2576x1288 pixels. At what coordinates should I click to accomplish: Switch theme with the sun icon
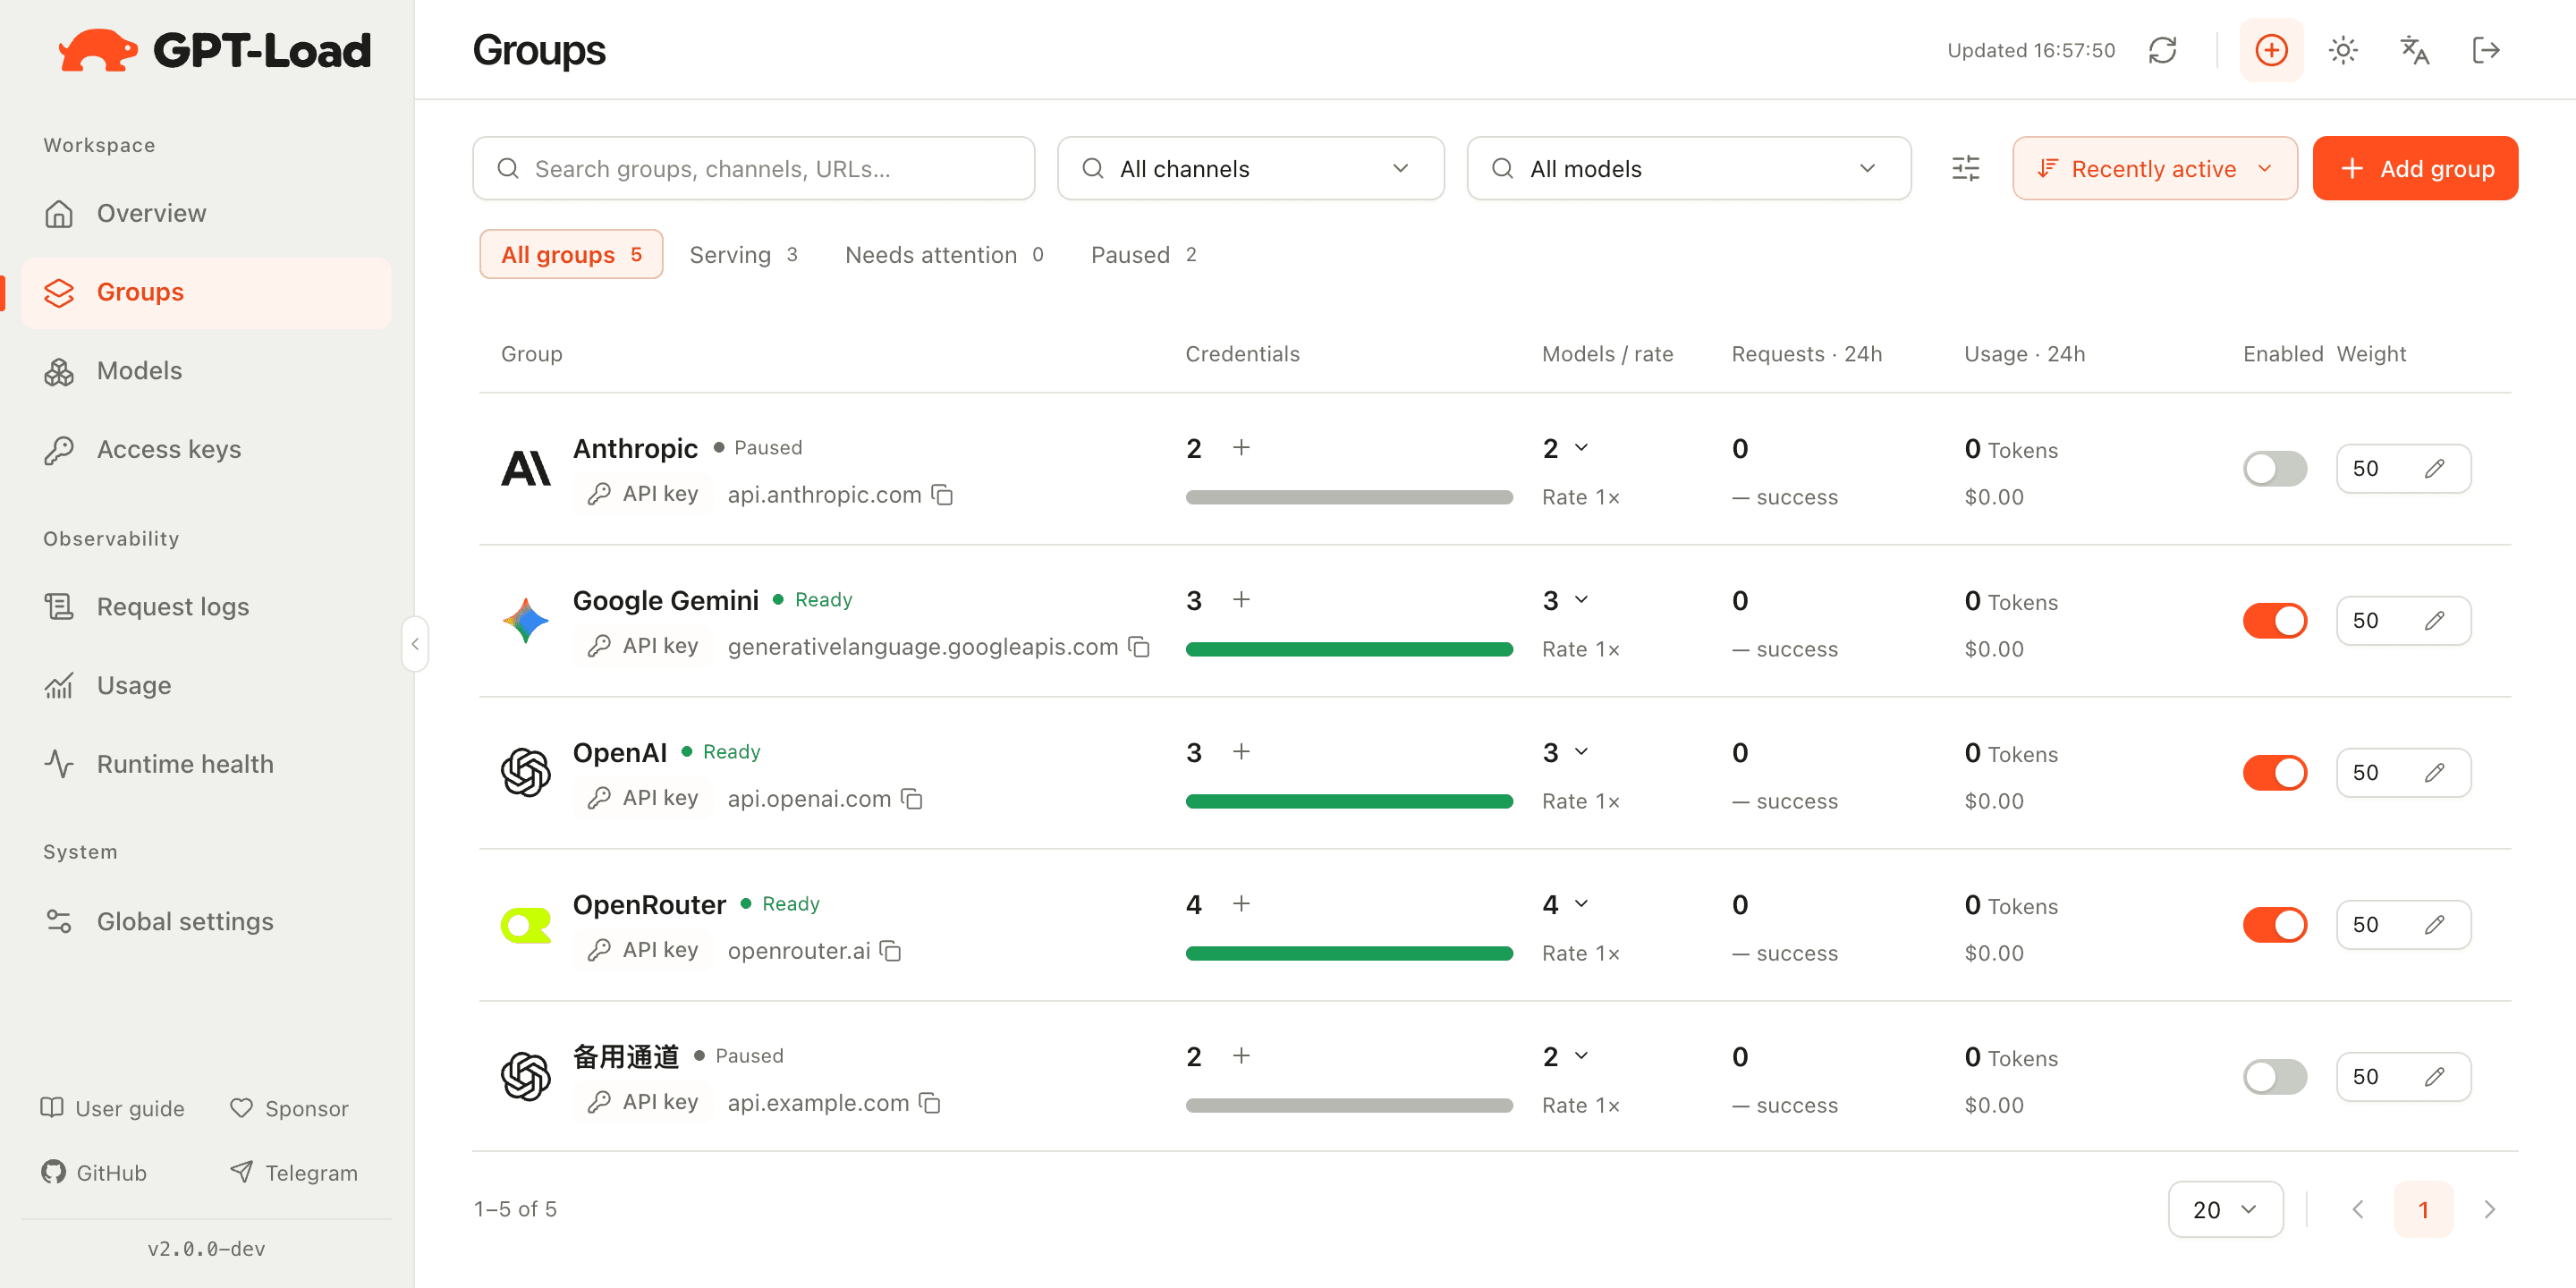2343,50
